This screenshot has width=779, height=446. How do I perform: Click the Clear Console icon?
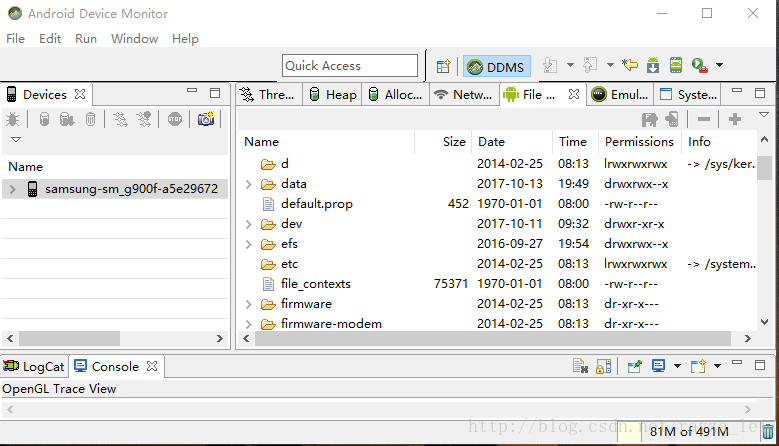pyautogui.click(x=580, y=367)
